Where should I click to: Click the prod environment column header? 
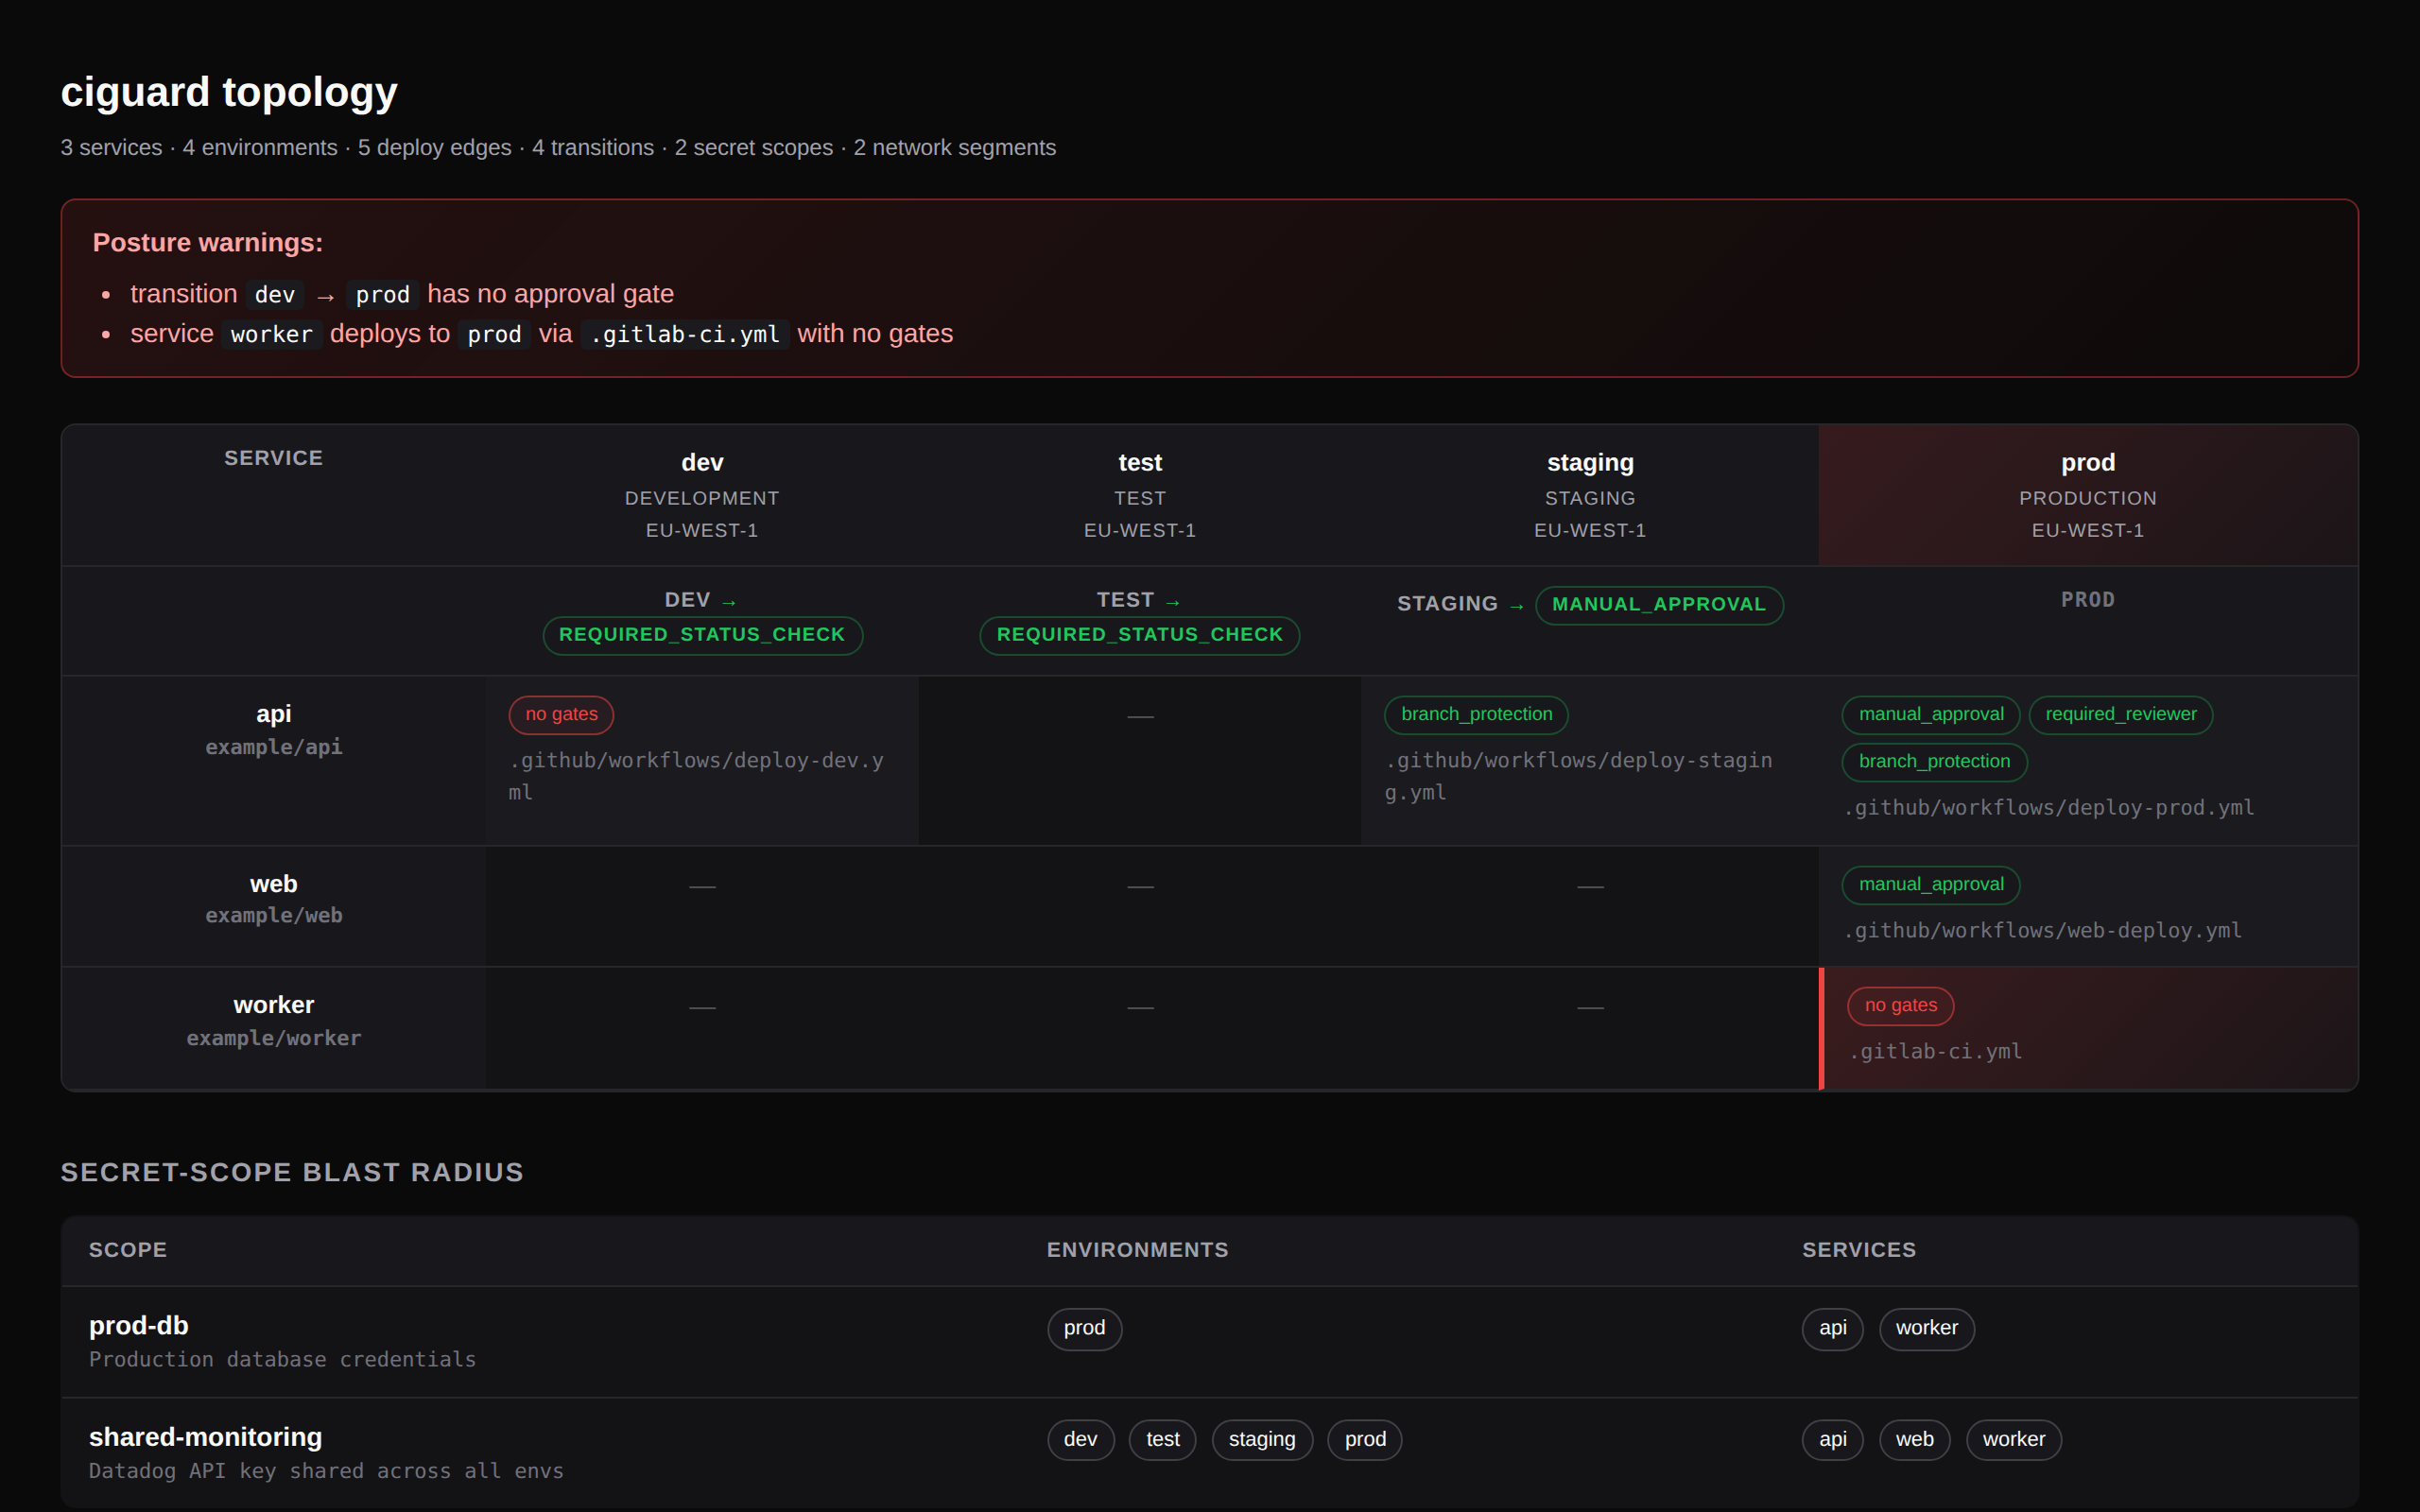click(2088, 495)
